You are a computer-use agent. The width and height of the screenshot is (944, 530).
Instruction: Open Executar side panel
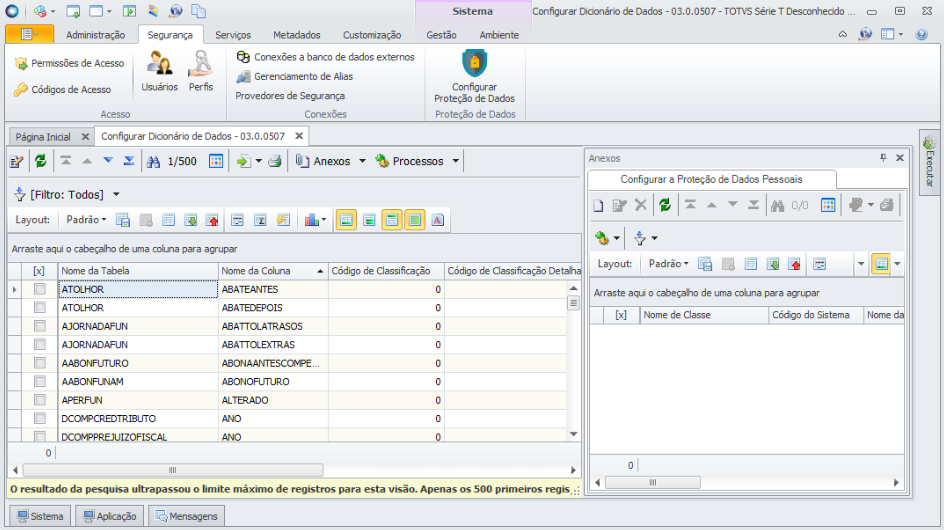click(930, 163)
